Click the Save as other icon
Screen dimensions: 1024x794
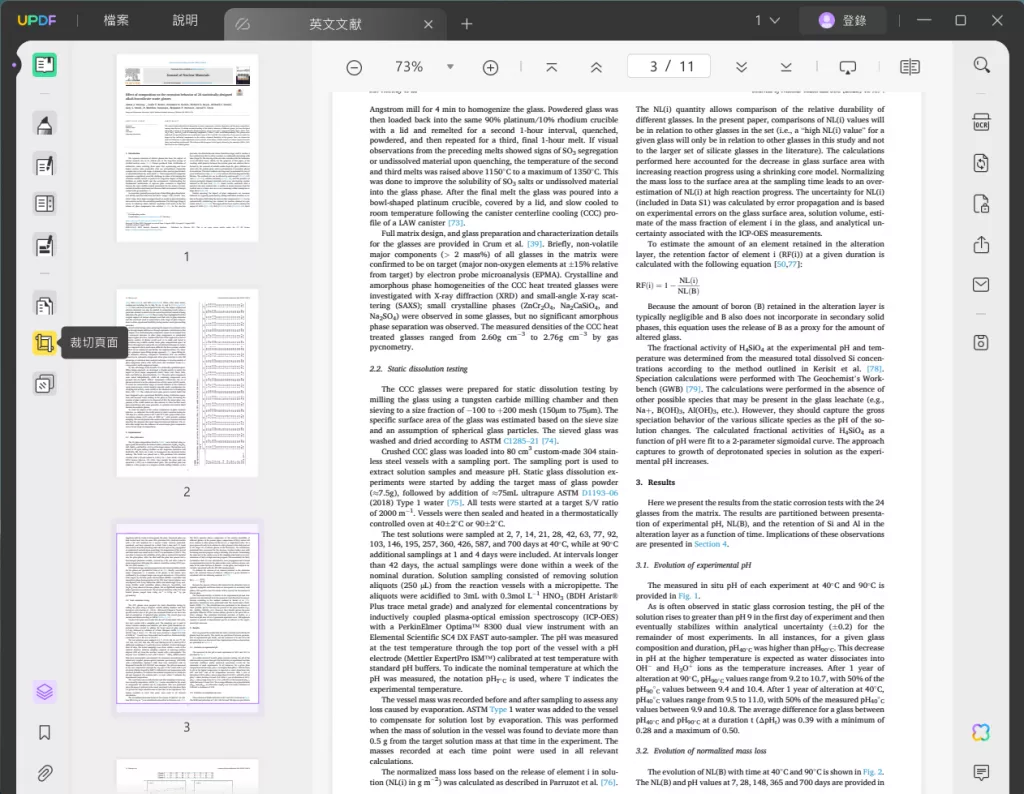(x=981, y=342)
